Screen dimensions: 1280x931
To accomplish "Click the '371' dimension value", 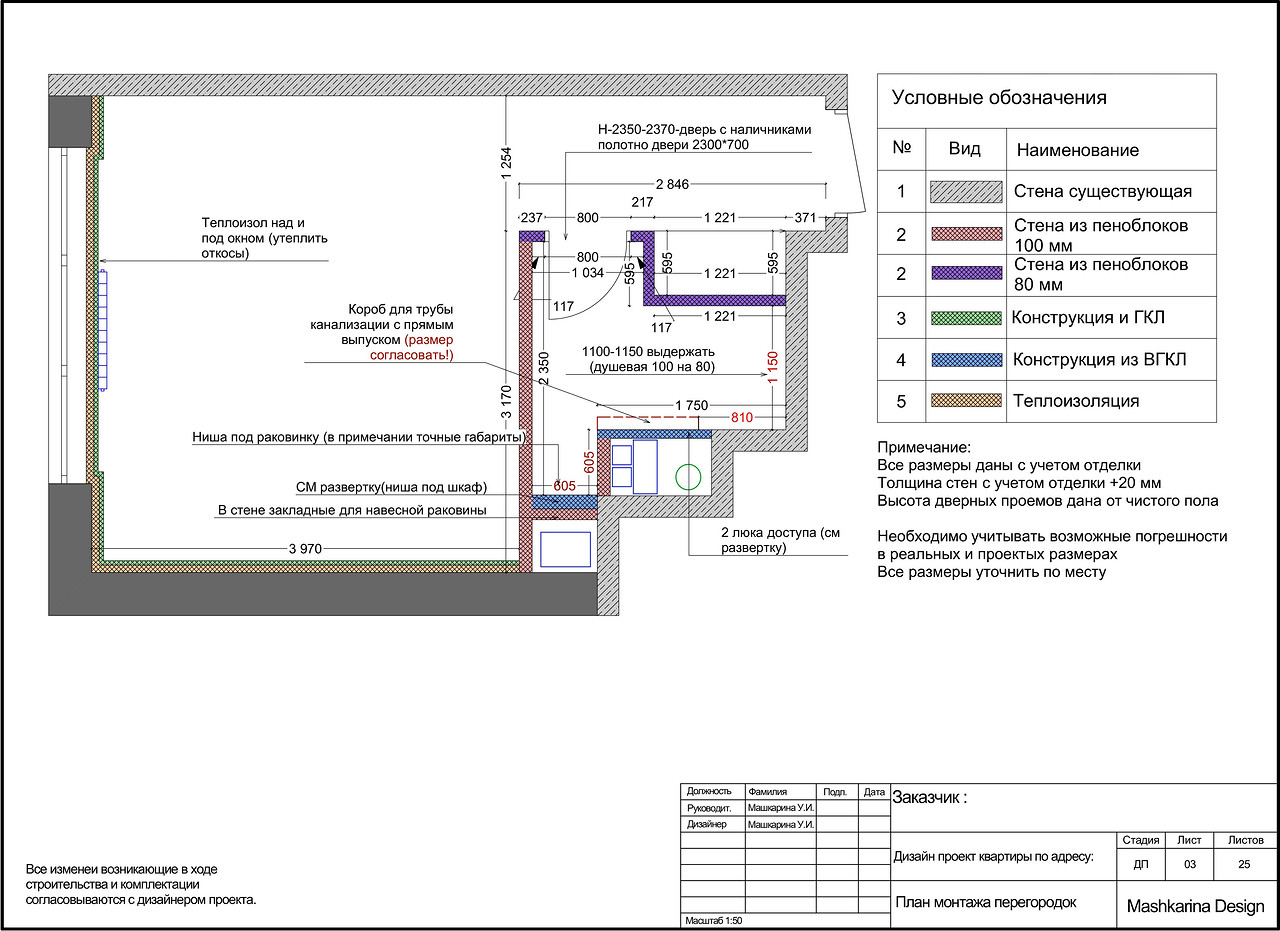I will pos(806,217).
